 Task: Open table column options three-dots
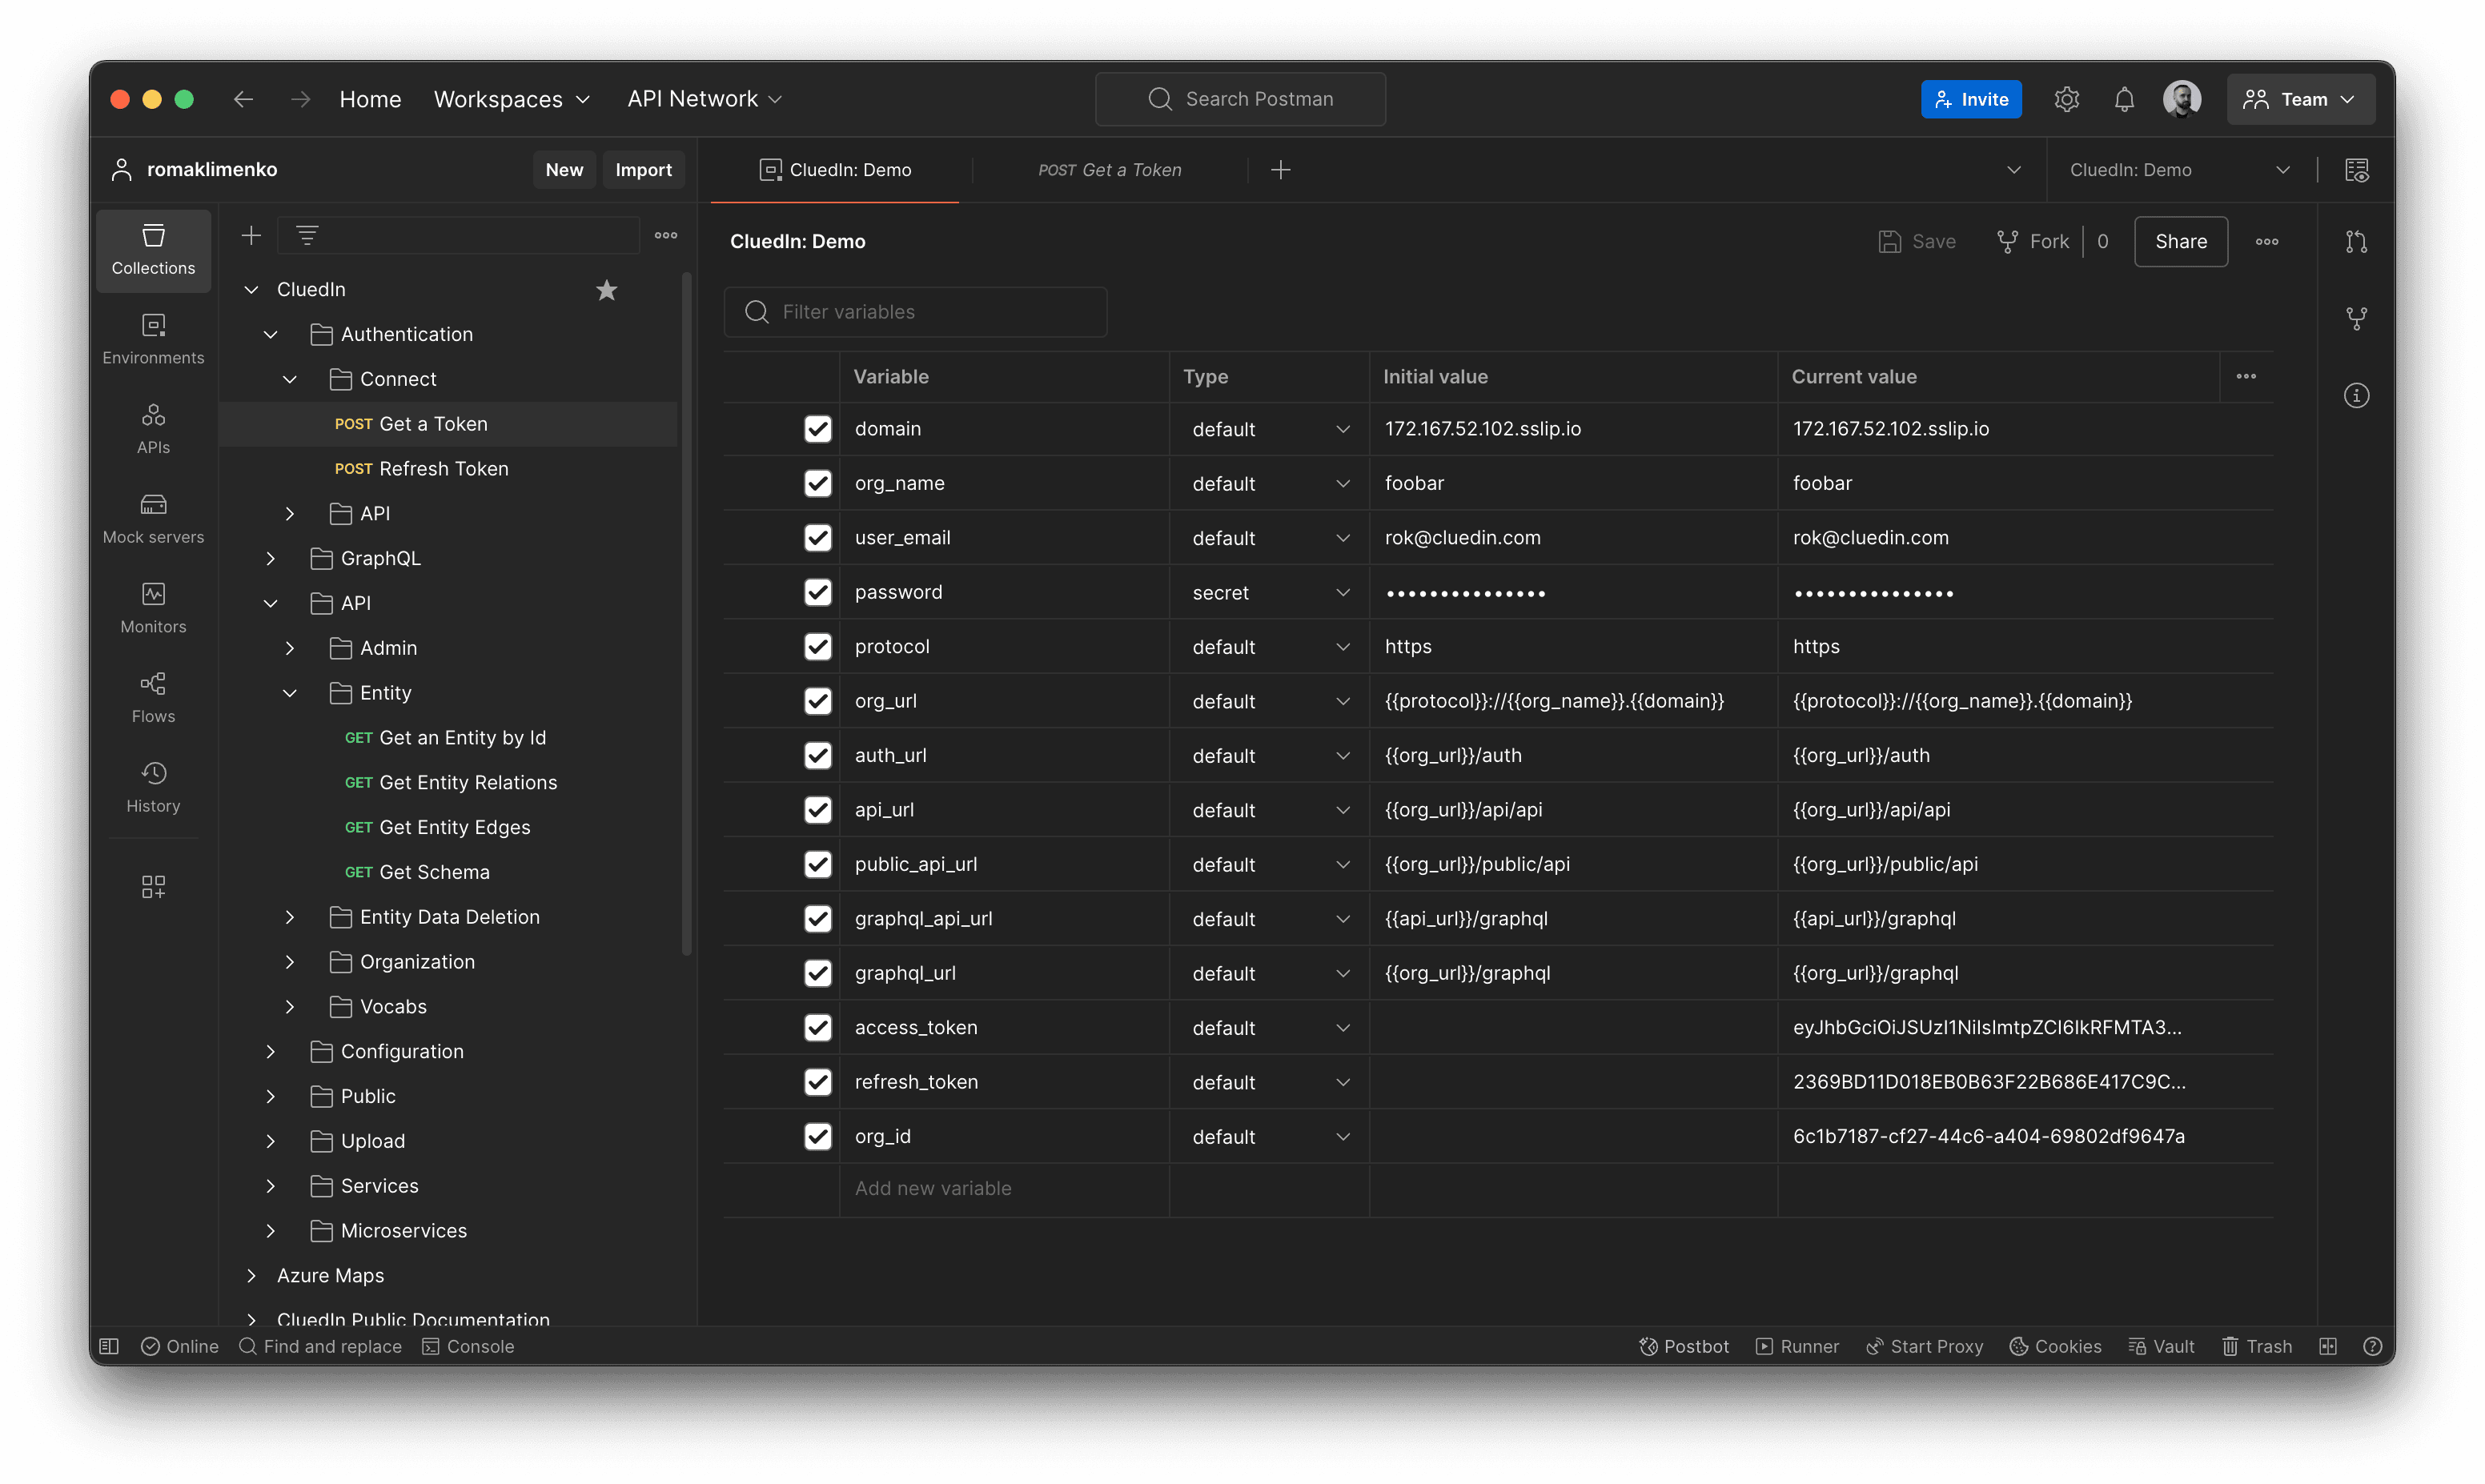(x=2246, y=377)
